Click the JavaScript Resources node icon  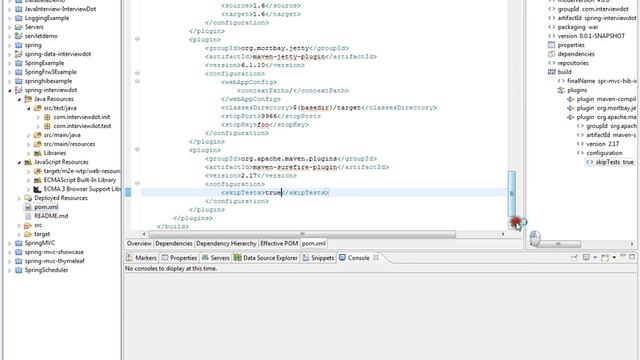click(x=28, y=162)
